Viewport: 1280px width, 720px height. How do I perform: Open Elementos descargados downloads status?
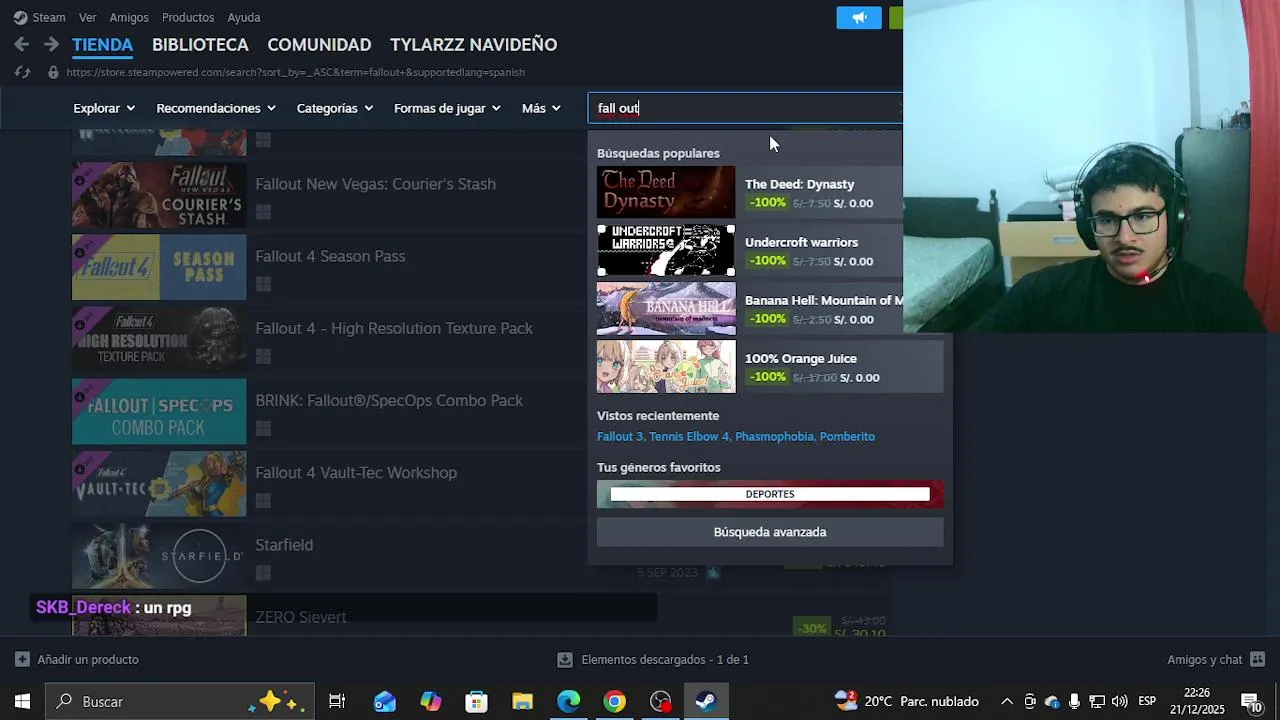(x=653, y=660)
